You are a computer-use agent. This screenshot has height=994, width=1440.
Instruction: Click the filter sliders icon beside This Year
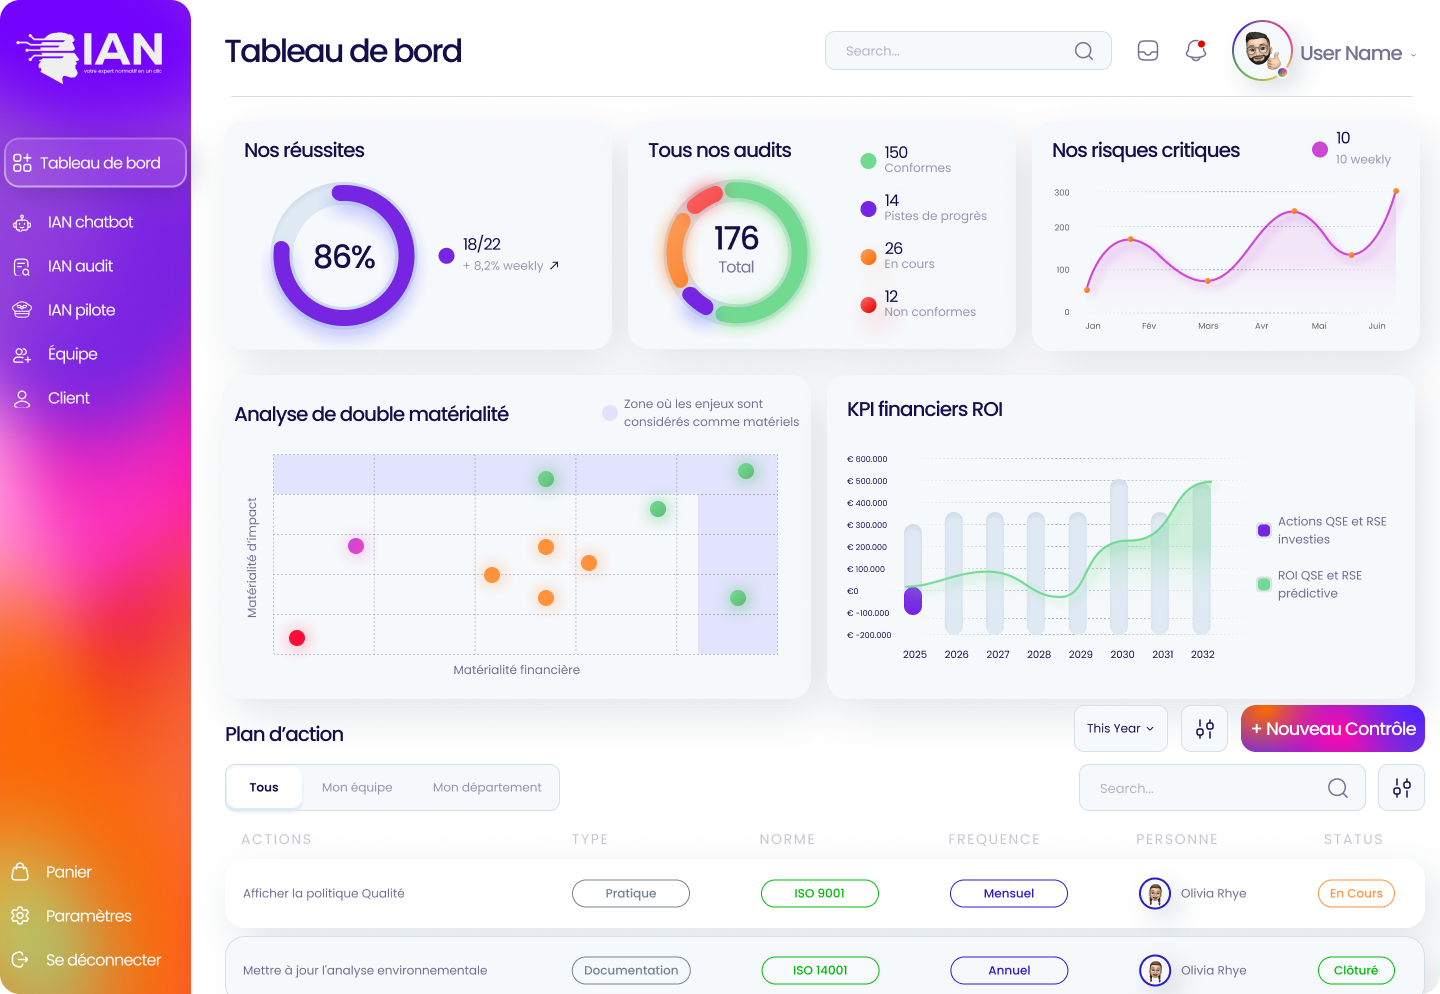1205,729
